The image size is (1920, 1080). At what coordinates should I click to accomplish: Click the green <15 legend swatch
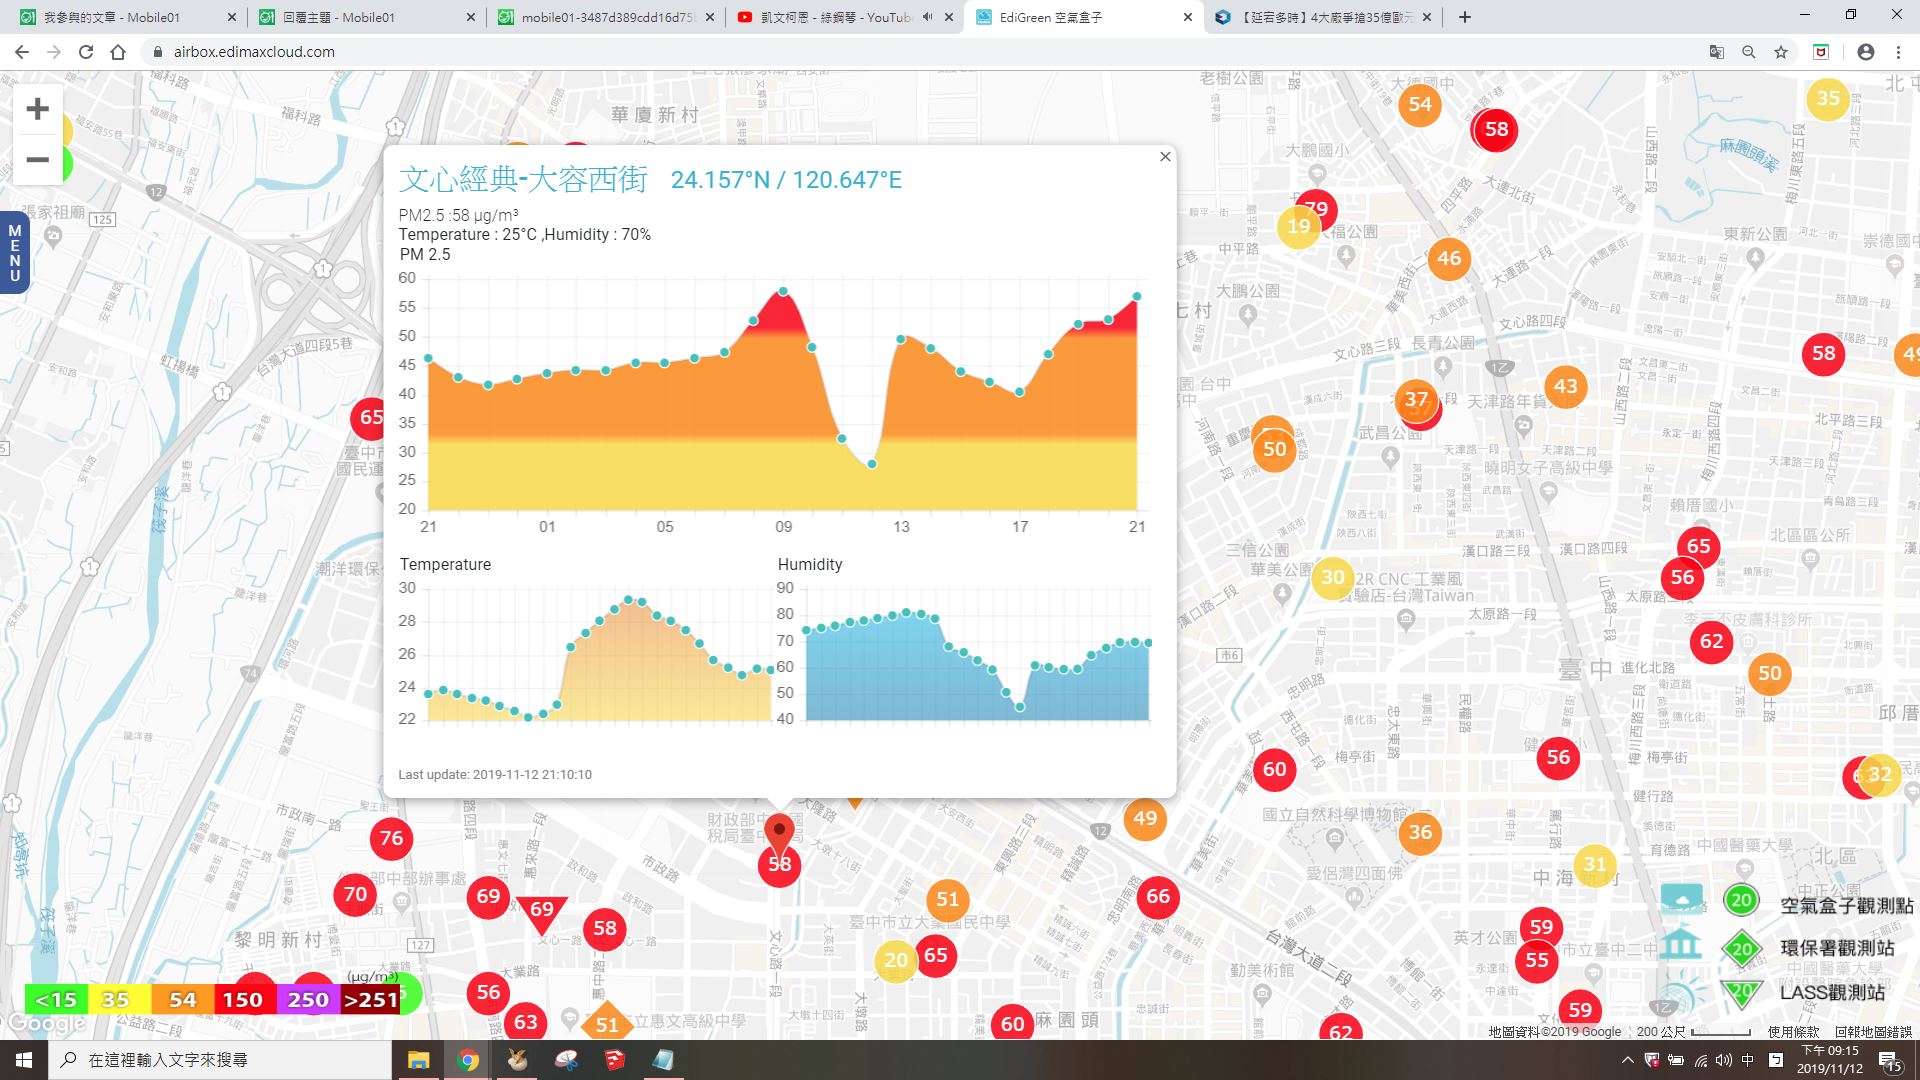(56, 999)
